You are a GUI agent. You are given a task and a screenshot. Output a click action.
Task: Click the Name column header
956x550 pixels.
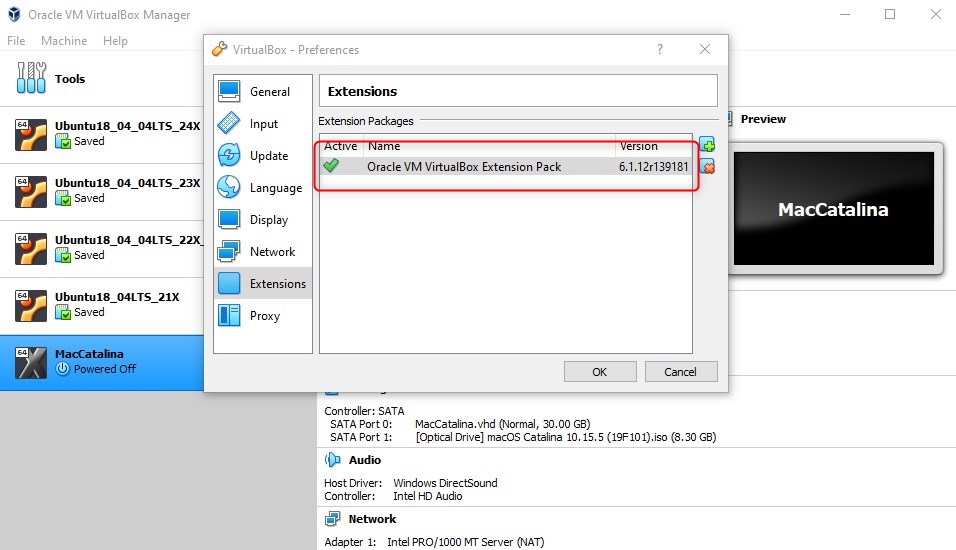tap(490, 146)
